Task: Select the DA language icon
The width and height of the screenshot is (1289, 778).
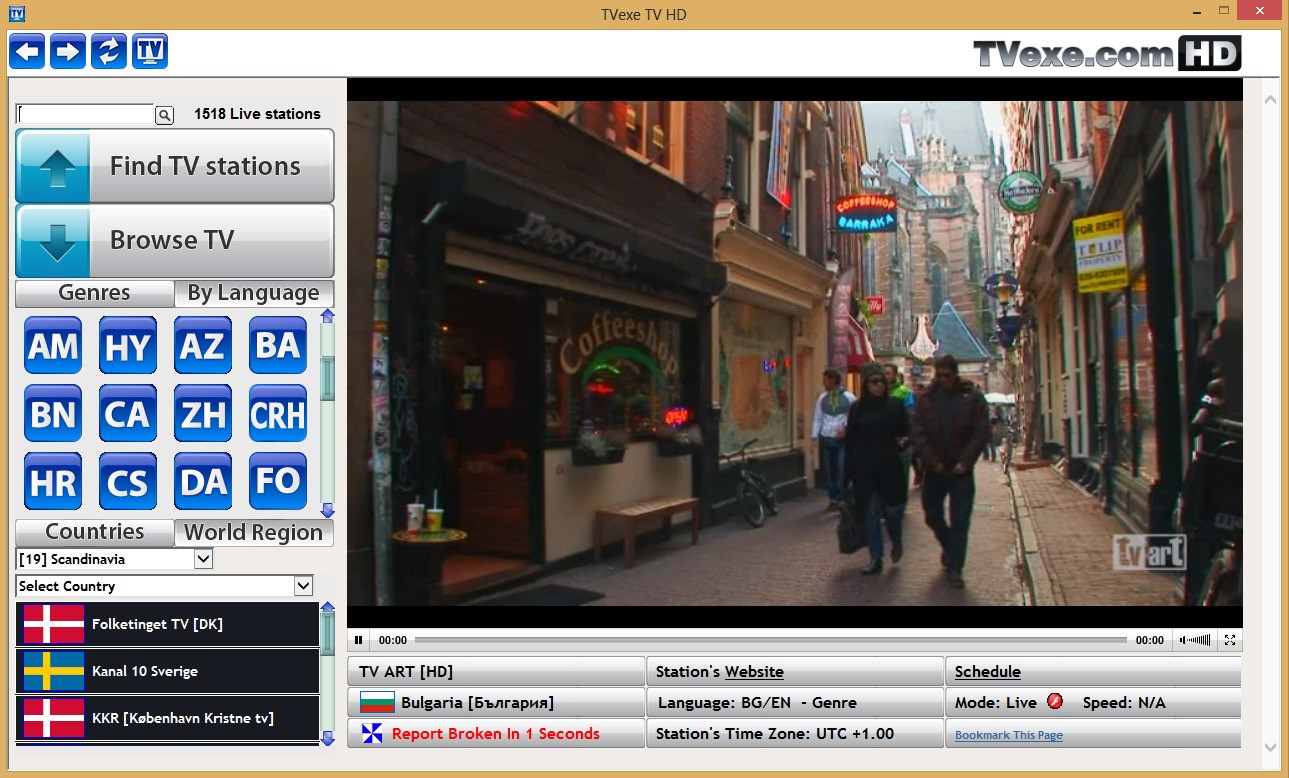Action: (x=203, y=482)
